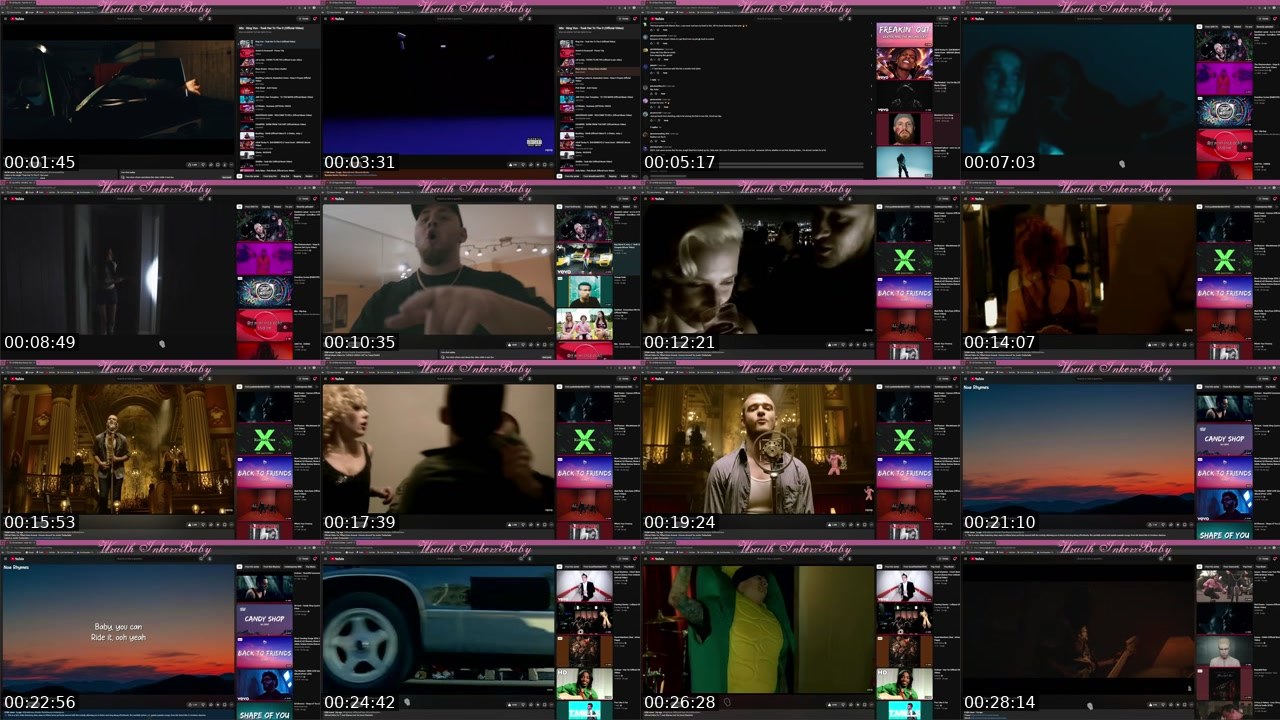Click the like button in the 00:19:24 frame
This screenshot has height=720, width=1280.
coord(833,524)
